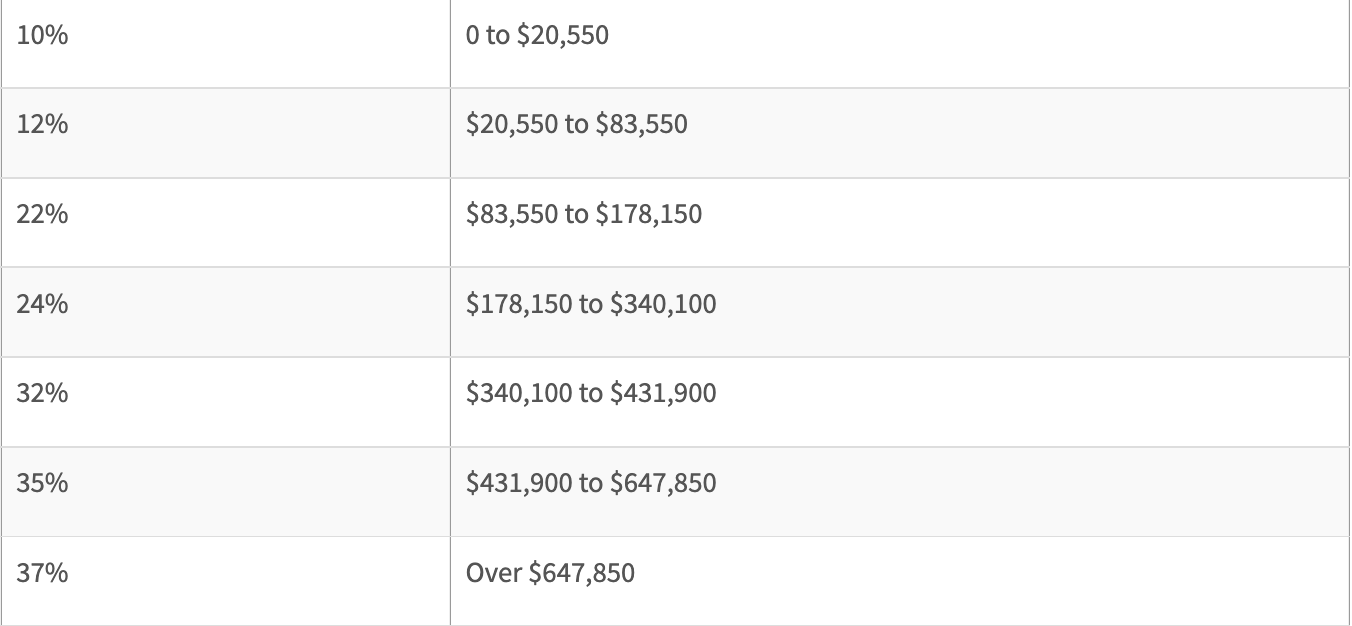
Task: Click empty space beside the 35% label
Action: tap(260, 491)
